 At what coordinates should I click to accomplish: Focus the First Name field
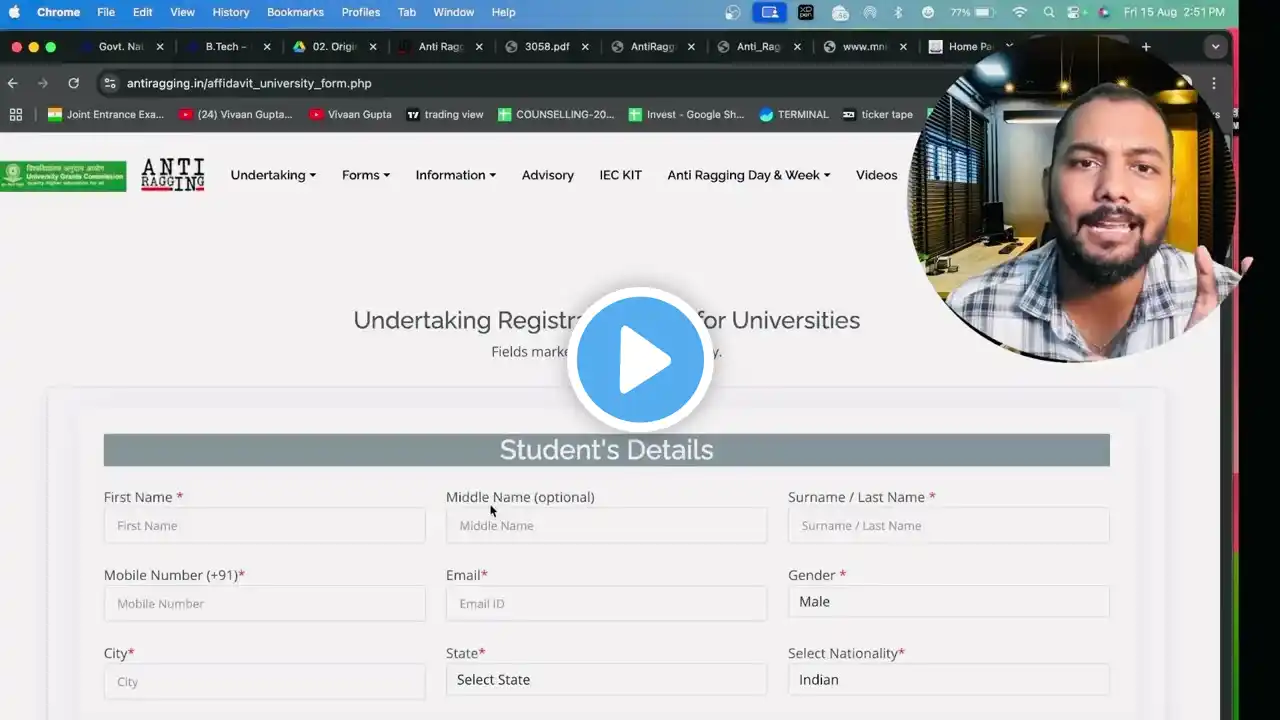tap(264, 525)
